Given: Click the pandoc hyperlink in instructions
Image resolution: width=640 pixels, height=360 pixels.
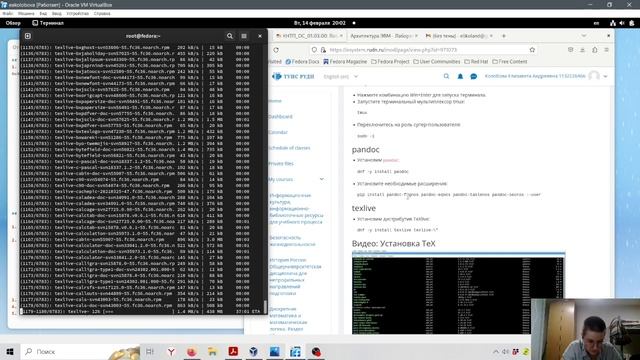Looking at the screenshot, I should point(391,160).
